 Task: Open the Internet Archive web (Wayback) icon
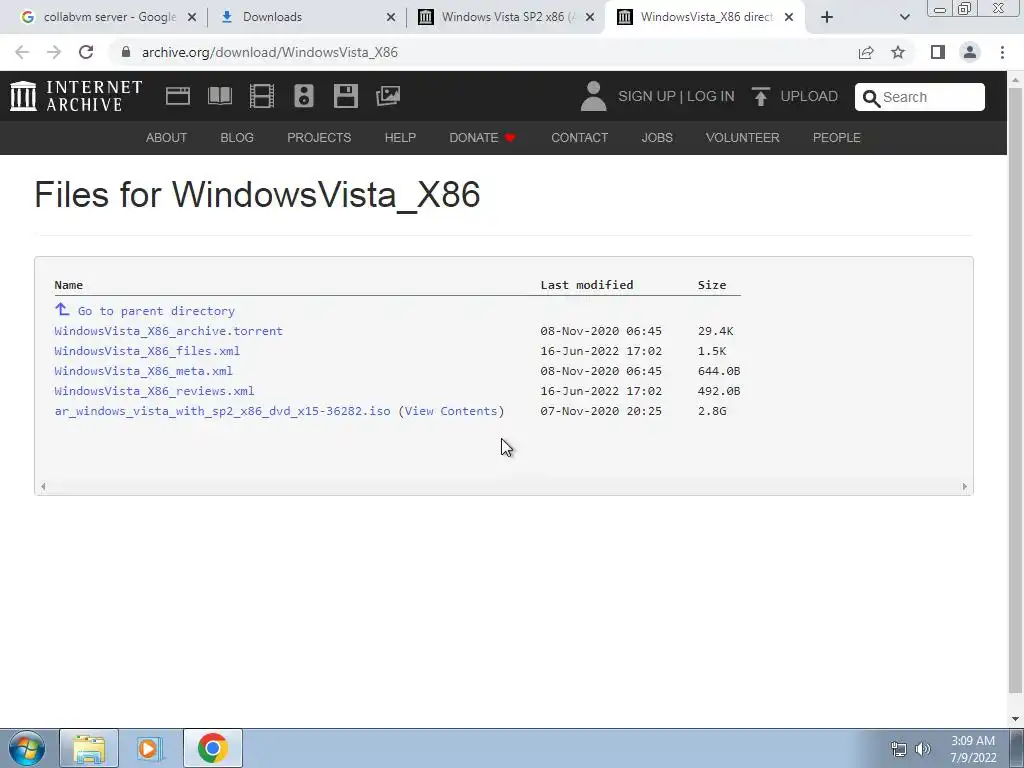click(x=178, y=96)
